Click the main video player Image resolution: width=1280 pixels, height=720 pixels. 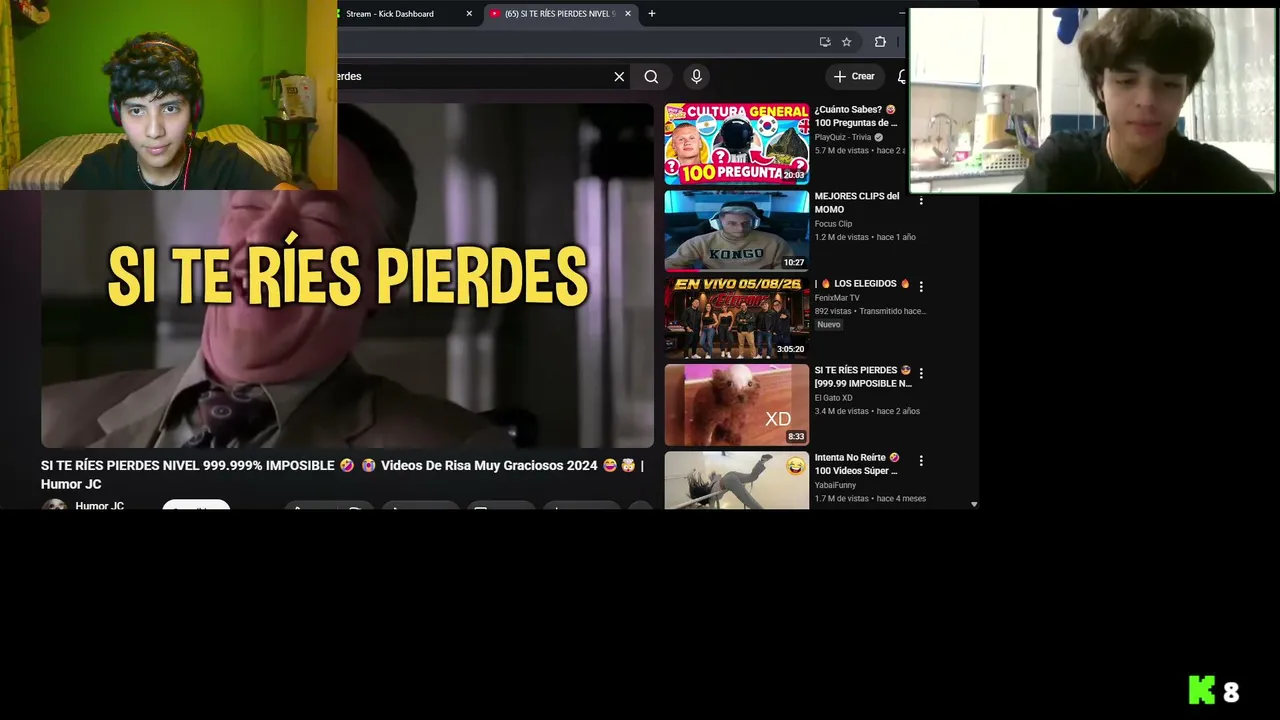pyautogui.click(x=347, y=275)
